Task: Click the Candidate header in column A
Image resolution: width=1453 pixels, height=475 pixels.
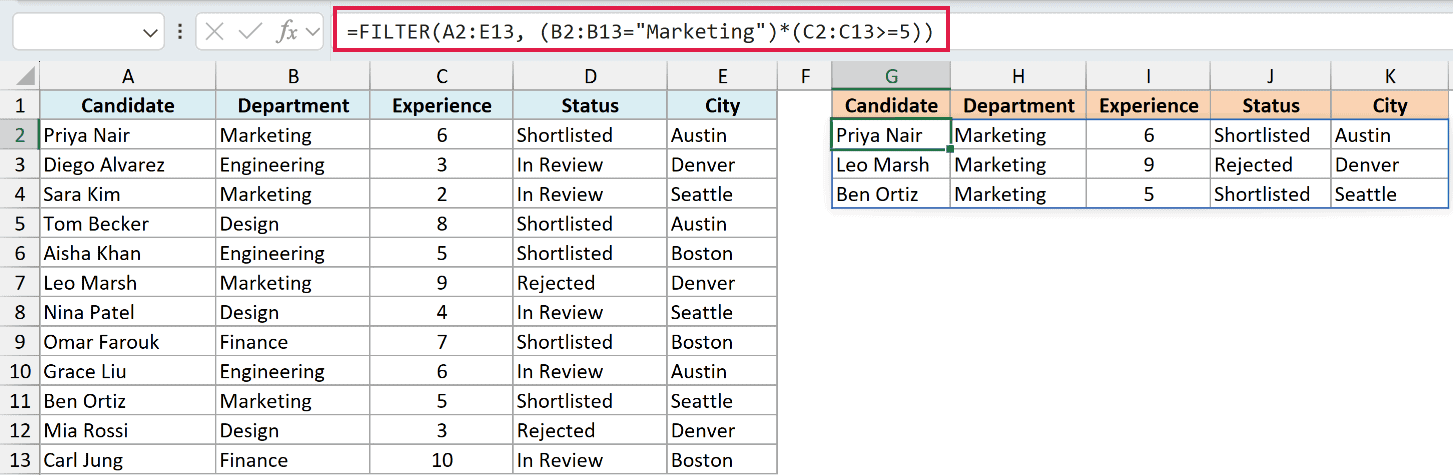Action: pyautogui.click(x=127, y=105)
